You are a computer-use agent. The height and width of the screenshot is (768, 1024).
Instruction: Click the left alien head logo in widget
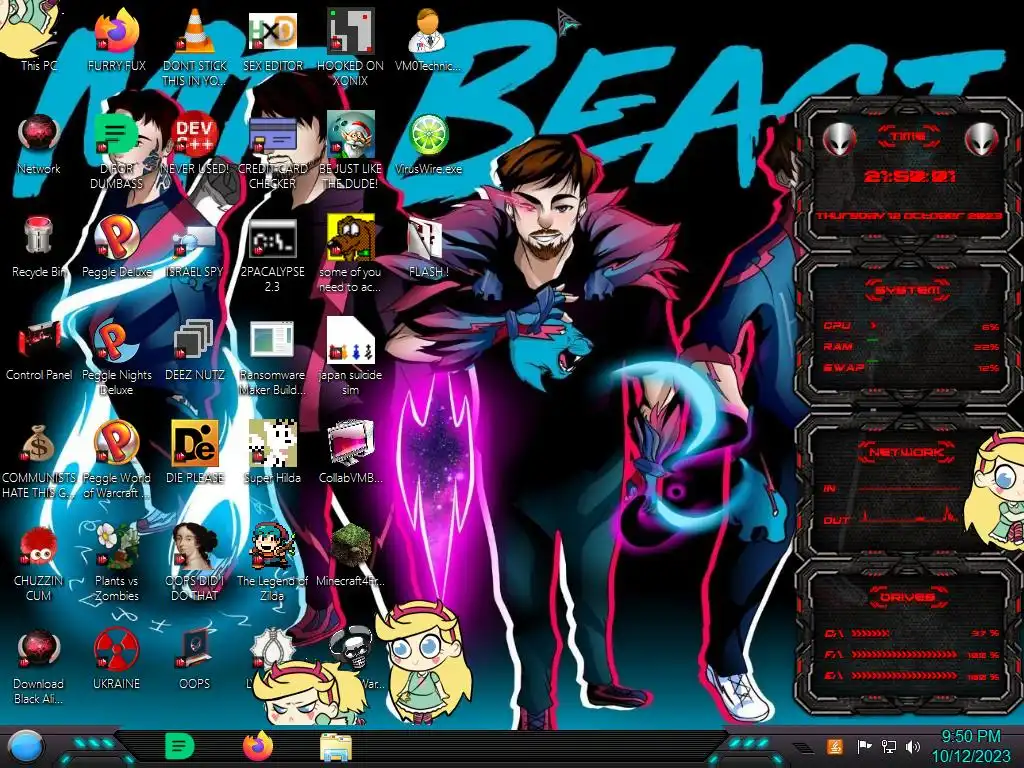click(840, 138)
